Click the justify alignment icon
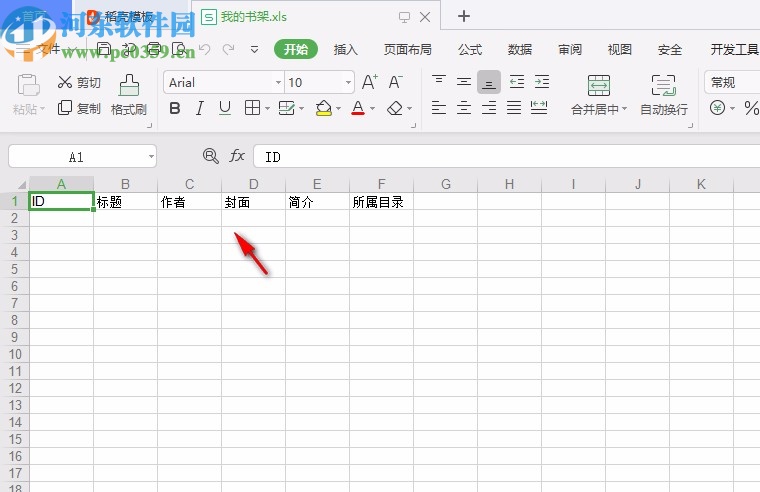This screenshot has height=492, width=760. (514, 108)
